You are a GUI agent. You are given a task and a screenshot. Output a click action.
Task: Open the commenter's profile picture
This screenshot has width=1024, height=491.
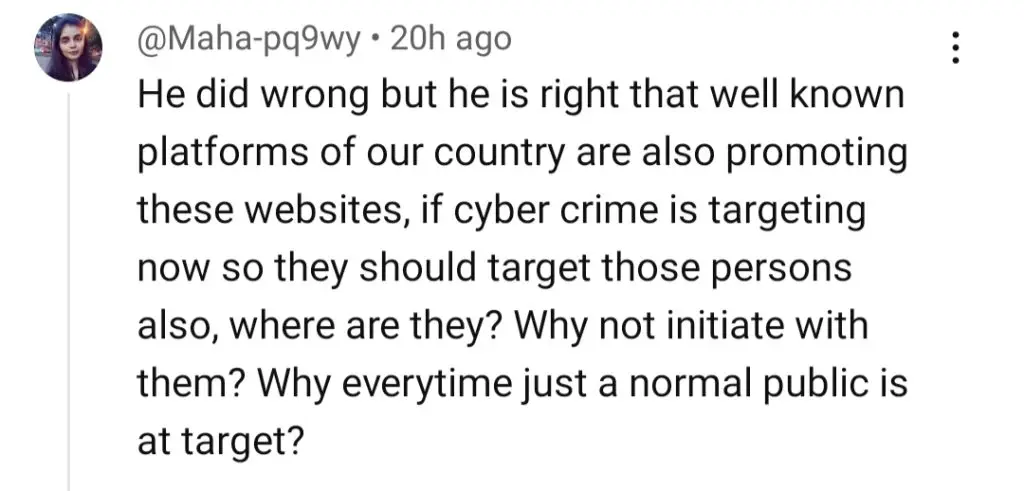click(x=69, y=48)
